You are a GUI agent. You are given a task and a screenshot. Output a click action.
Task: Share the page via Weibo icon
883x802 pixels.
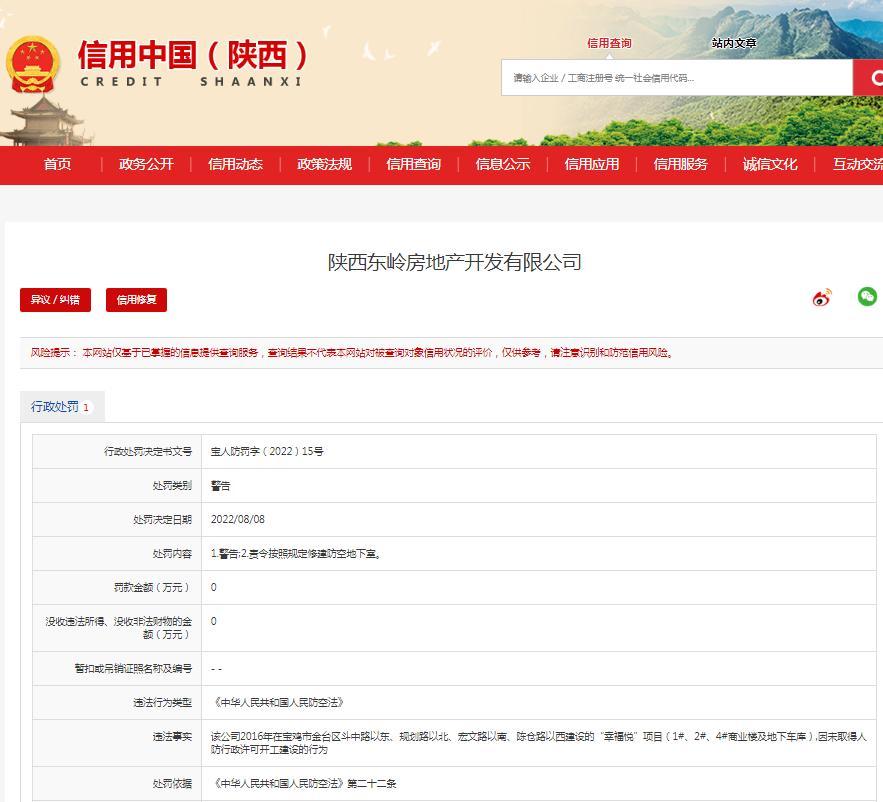coord(822,297)
